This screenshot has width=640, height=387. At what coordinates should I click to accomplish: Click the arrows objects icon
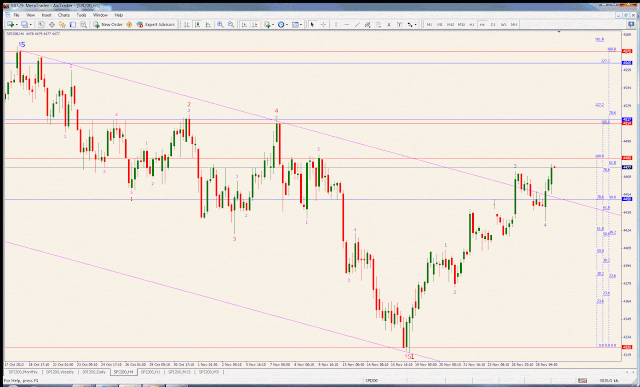coord(410,24)
